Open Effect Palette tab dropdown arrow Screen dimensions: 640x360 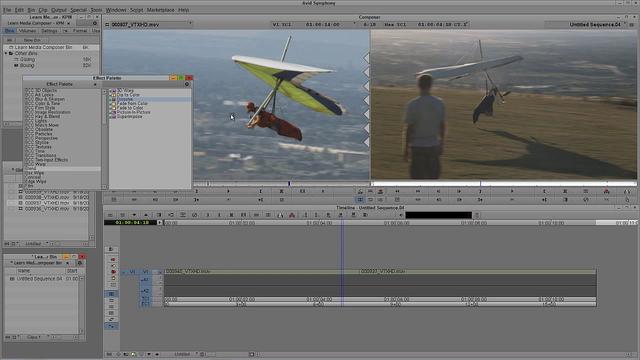point(95,84)
